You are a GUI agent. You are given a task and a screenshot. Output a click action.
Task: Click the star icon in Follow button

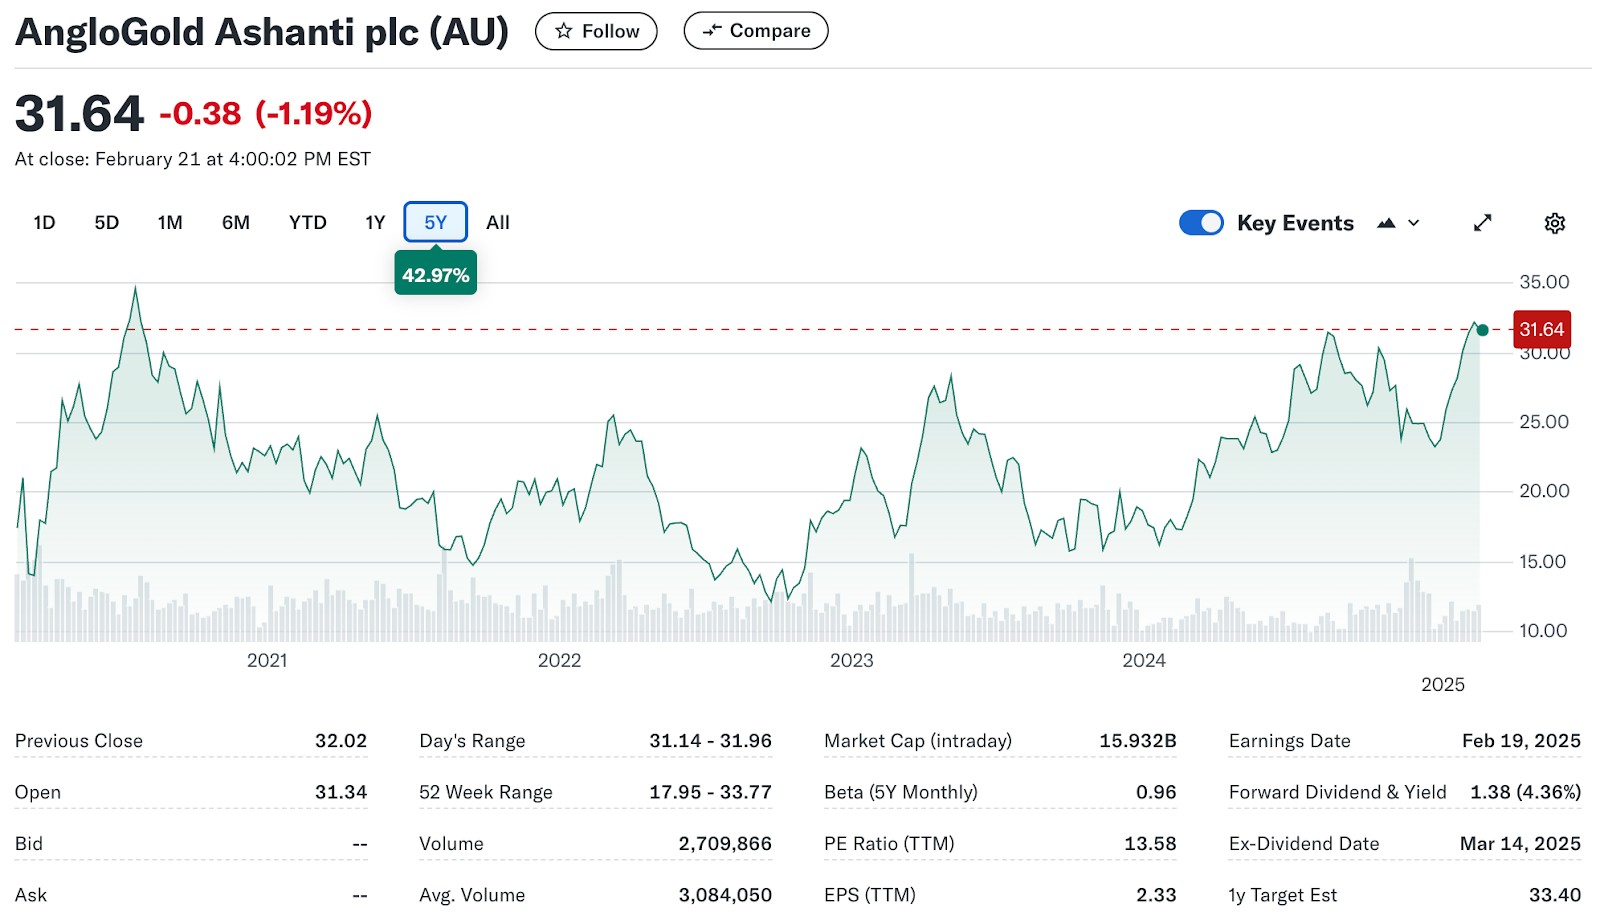click(x=564, y=31)
